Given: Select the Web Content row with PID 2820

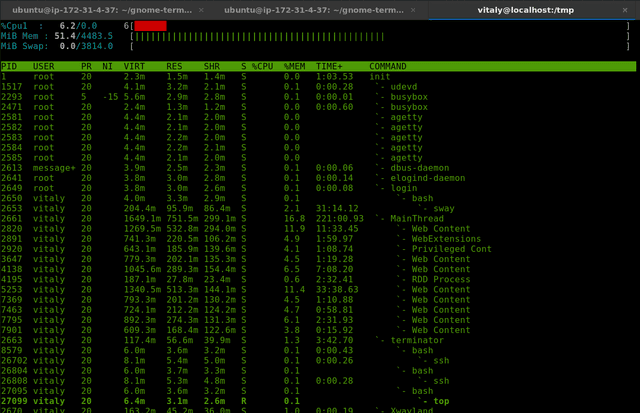Looking at the screenshot, I should [x=318, y=229].
